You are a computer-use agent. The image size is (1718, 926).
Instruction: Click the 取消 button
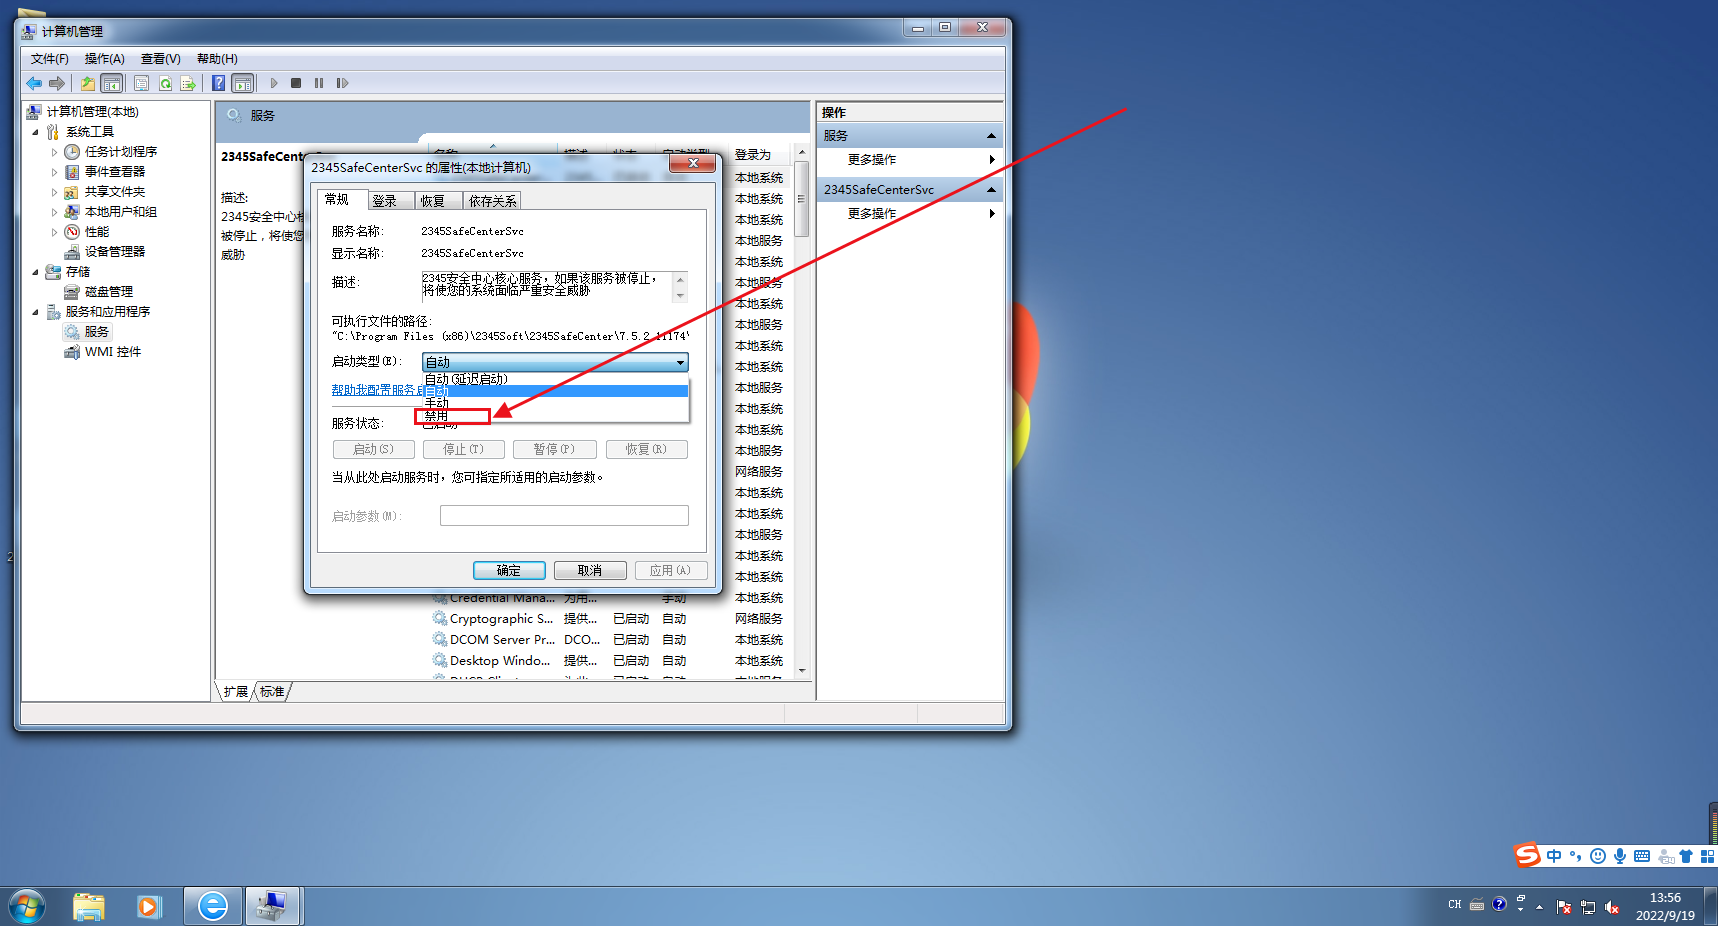pyautogui.click(x=590, y=570)
